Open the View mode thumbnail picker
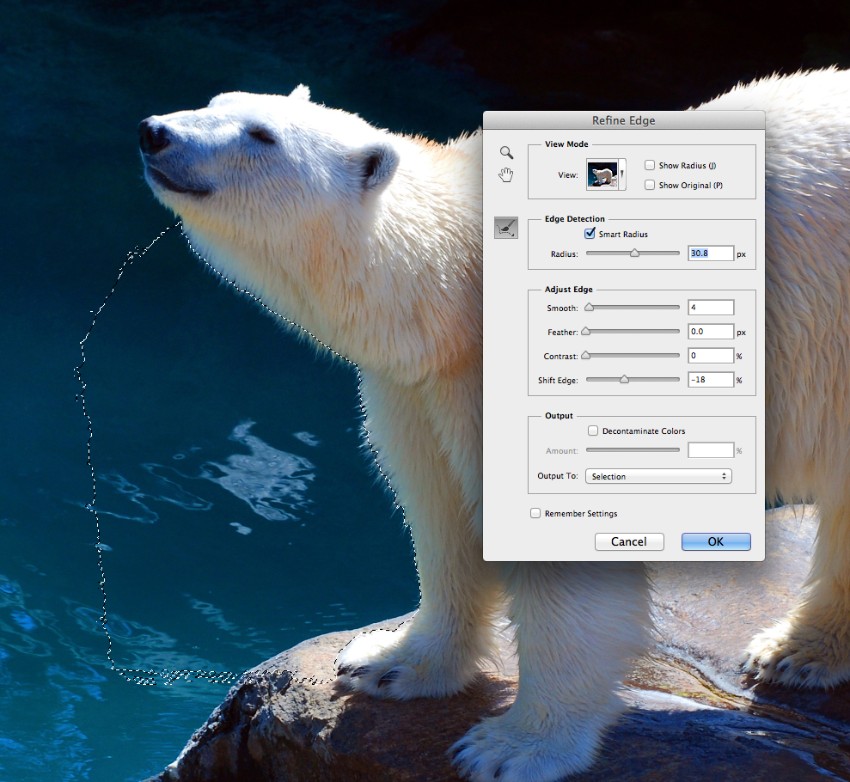The height and width of the screenshot is (782, 850). (606, 175)
